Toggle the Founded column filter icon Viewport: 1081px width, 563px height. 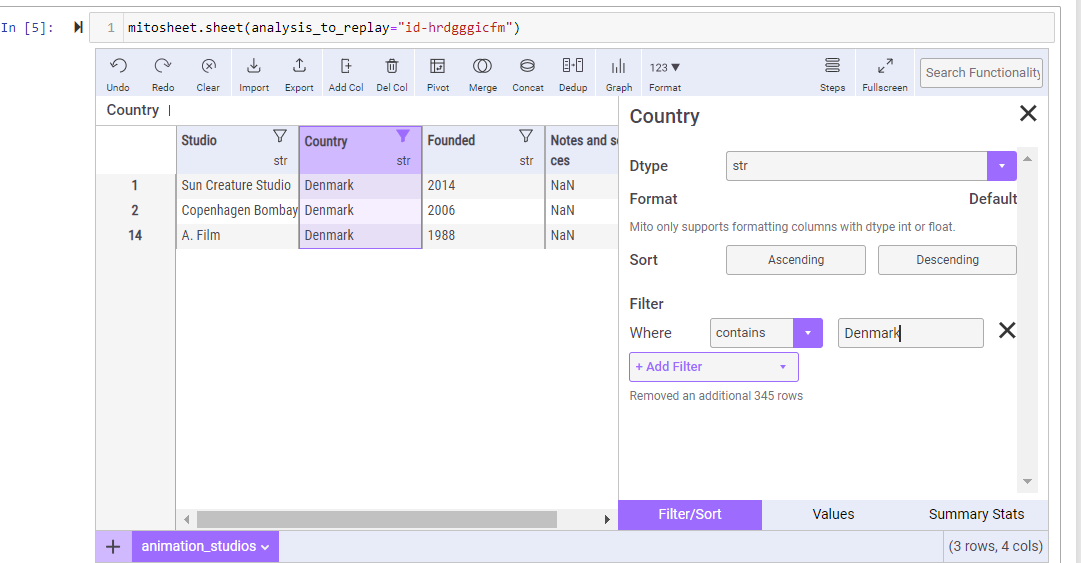pyautogui.click(x=526, y=136)
